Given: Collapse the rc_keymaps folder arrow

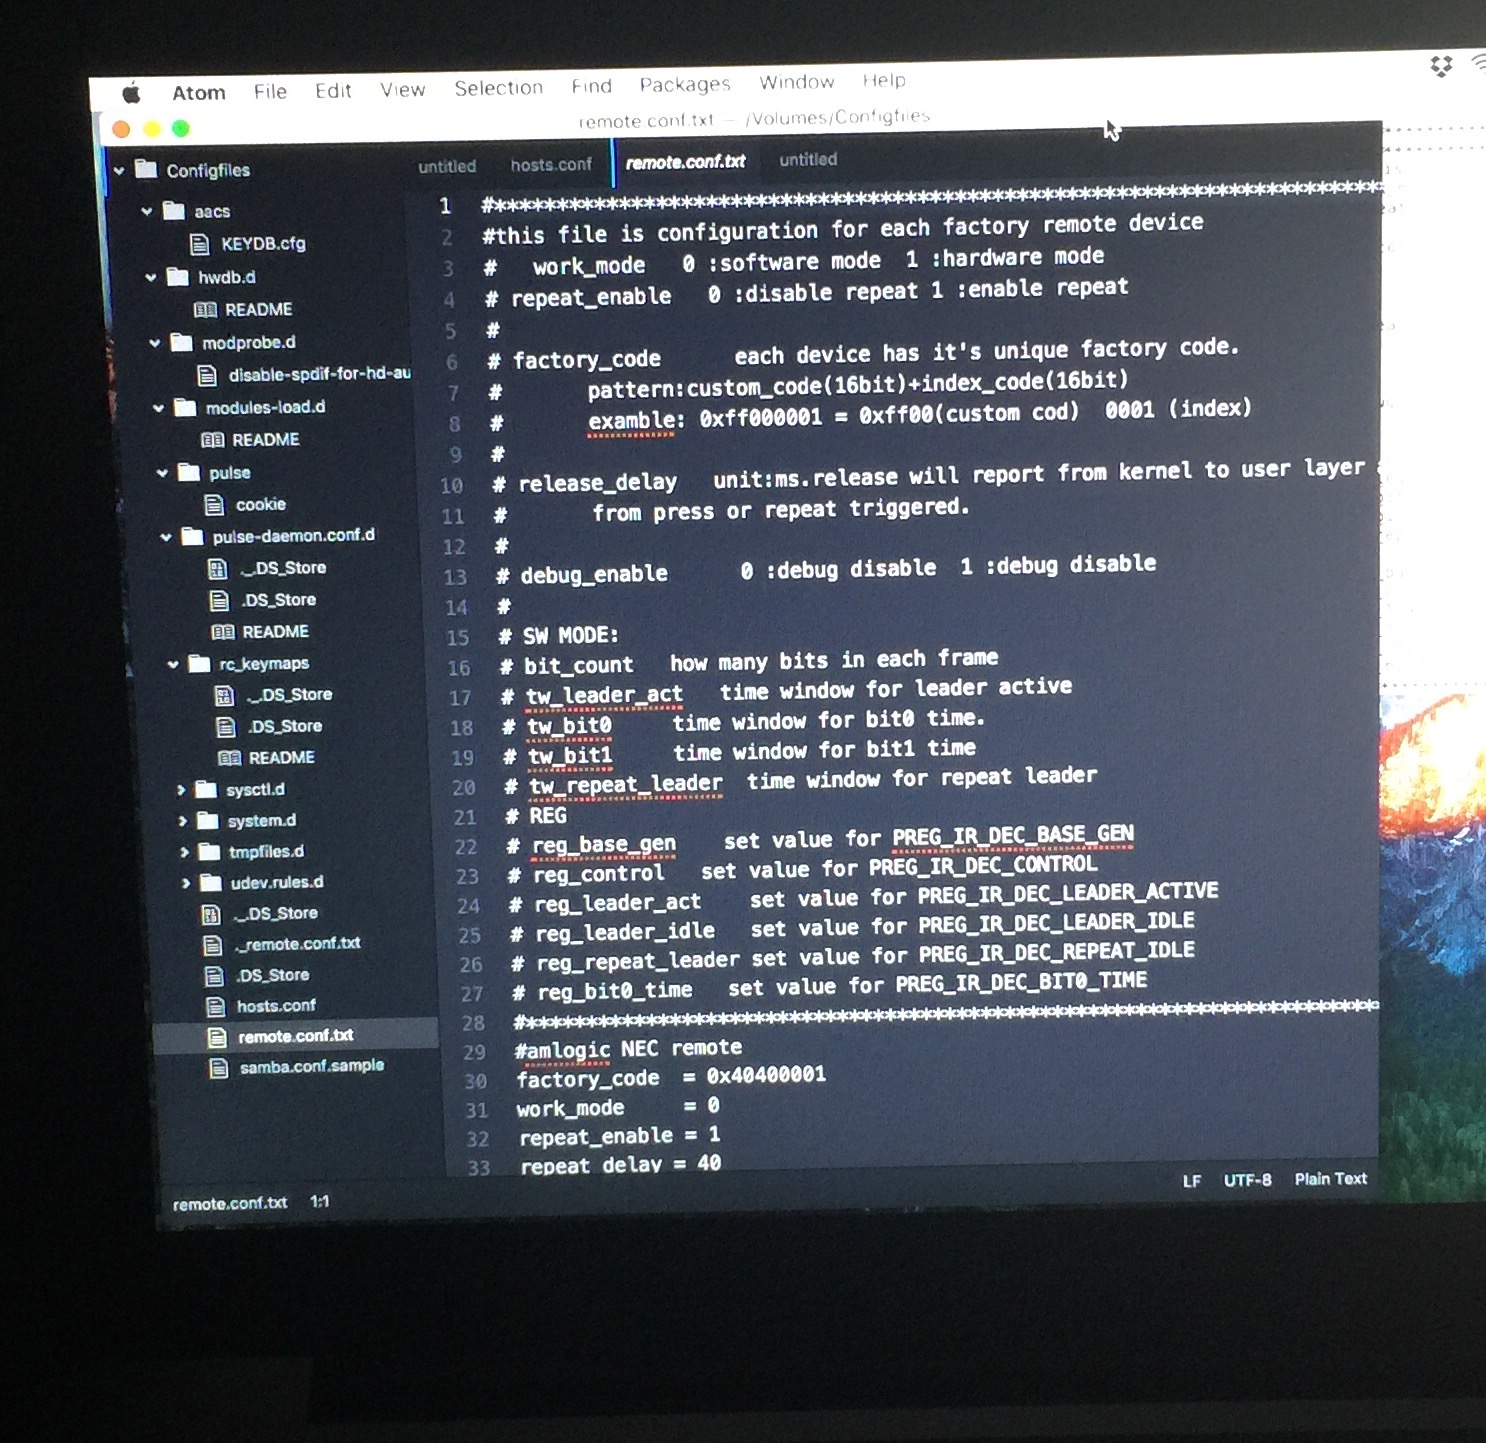Looking at the screenshot, I should [x=173, y=664].
